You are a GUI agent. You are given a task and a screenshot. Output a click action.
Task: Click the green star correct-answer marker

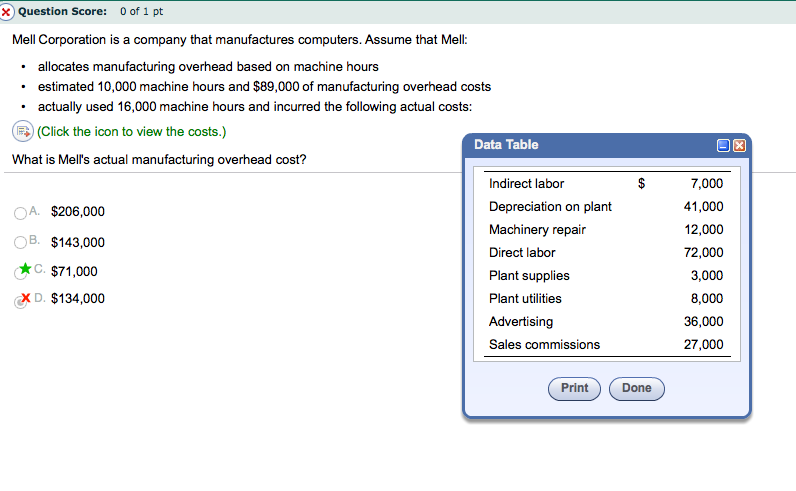25,268
